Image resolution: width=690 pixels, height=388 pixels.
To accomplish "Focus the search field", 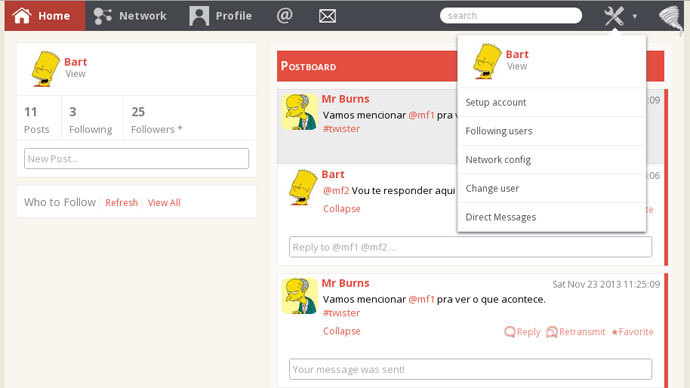I will [510, 16].
